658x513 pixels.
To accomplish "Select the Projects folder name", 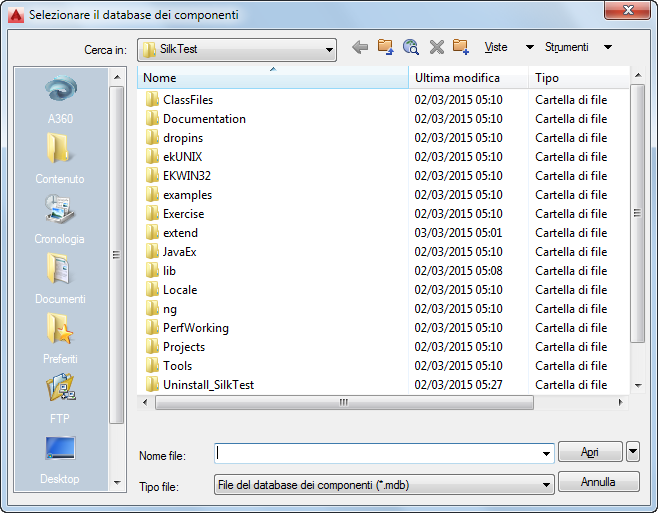I will click(x=184, y=347).
